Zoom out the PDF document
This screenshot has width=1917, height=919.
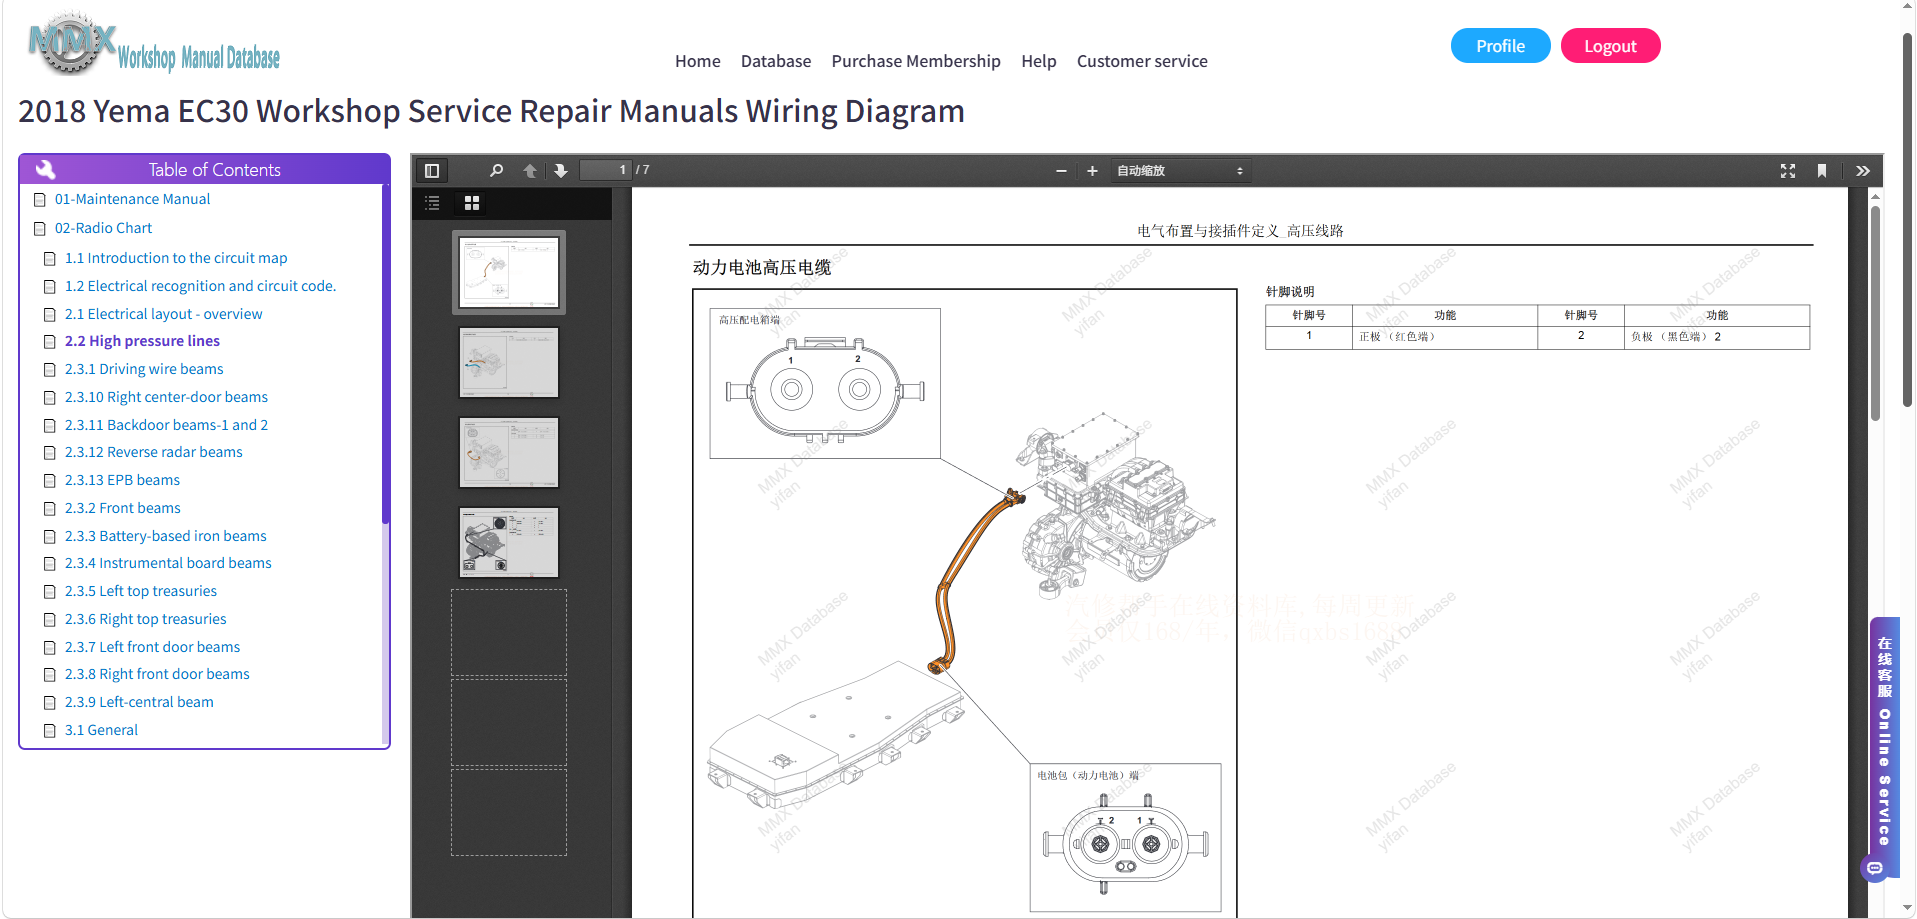point(1061,171)
